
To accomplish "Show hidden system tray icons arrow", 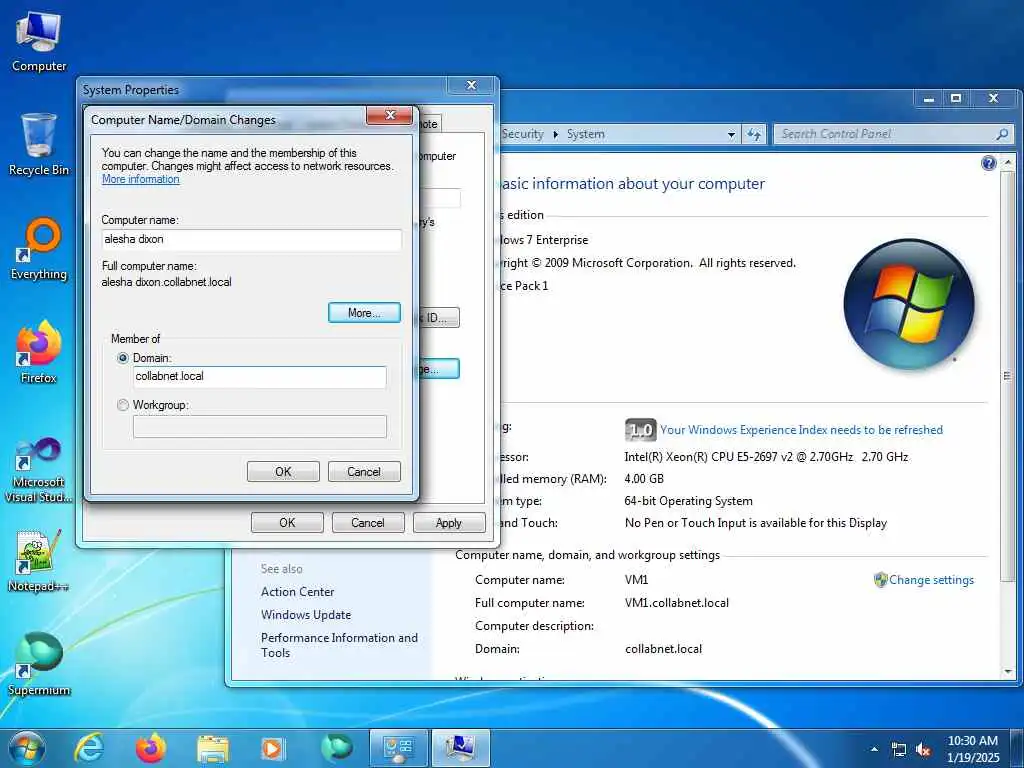I will [874, 749].
